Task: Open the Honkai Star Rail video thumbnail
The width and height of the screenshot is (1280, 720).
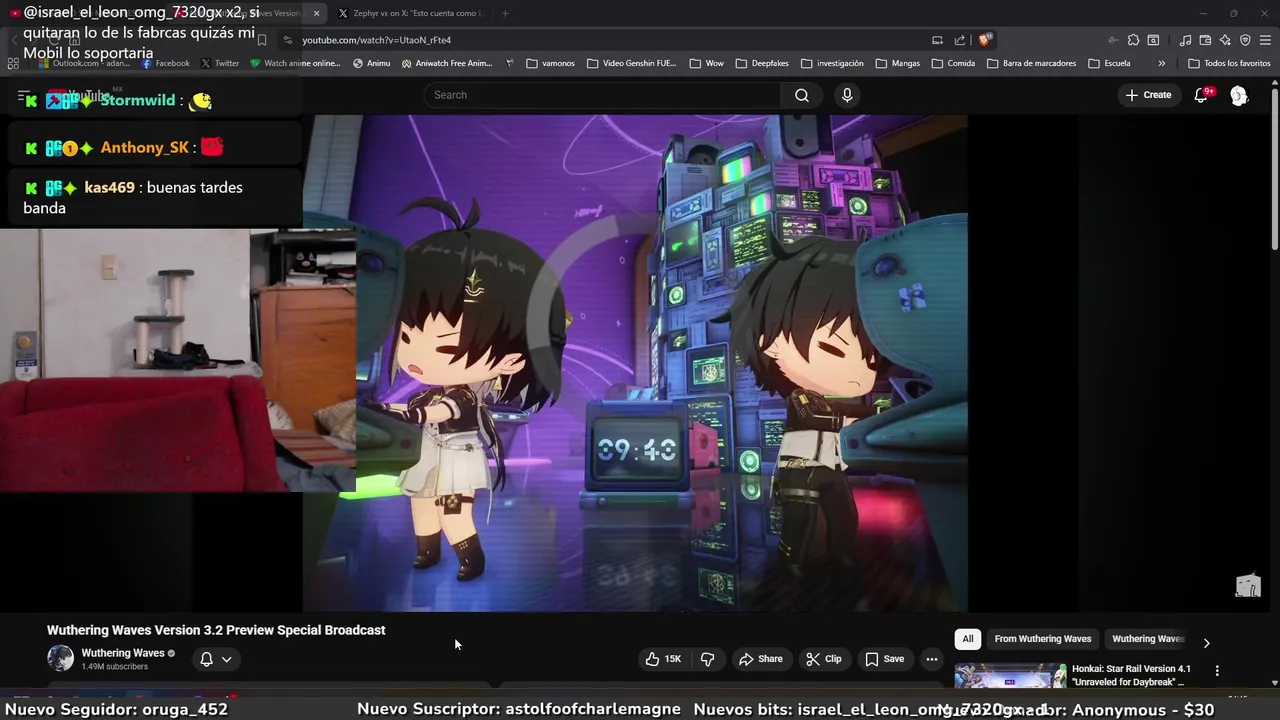Action: pos(1010,677)
